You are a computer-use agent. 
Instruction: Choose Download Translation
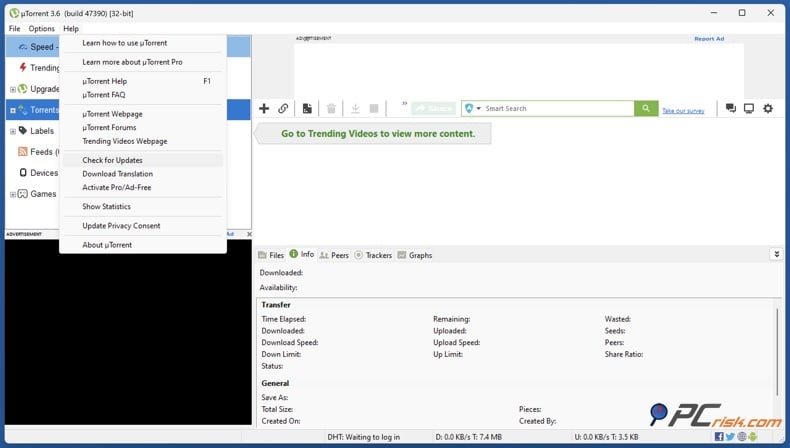pyautogui.click(x=143, y=174)
